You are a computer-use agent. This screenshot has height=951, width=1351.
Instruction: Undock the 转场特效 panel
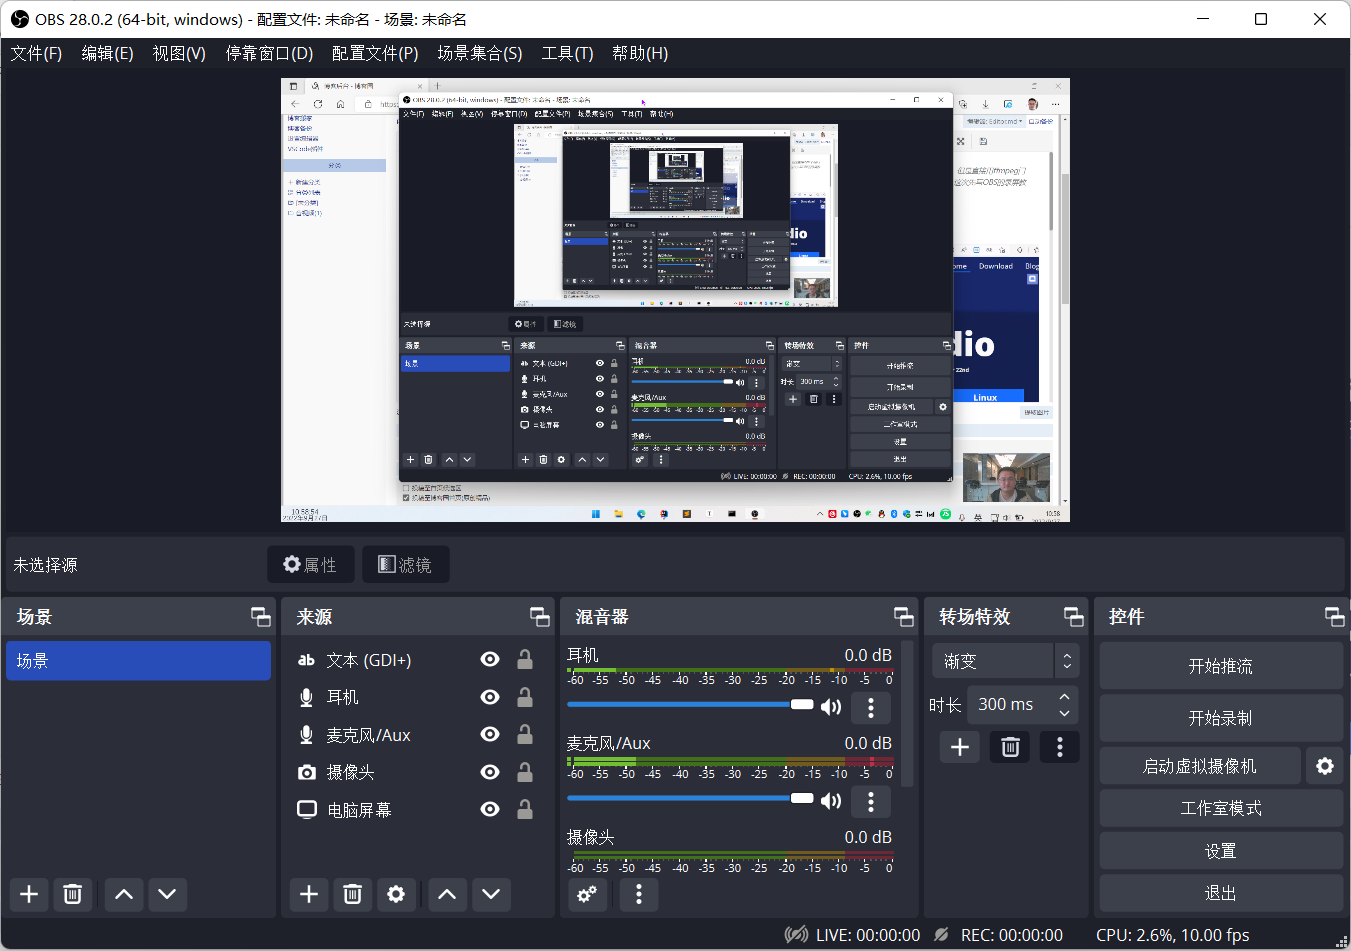tap(1074, 617)
